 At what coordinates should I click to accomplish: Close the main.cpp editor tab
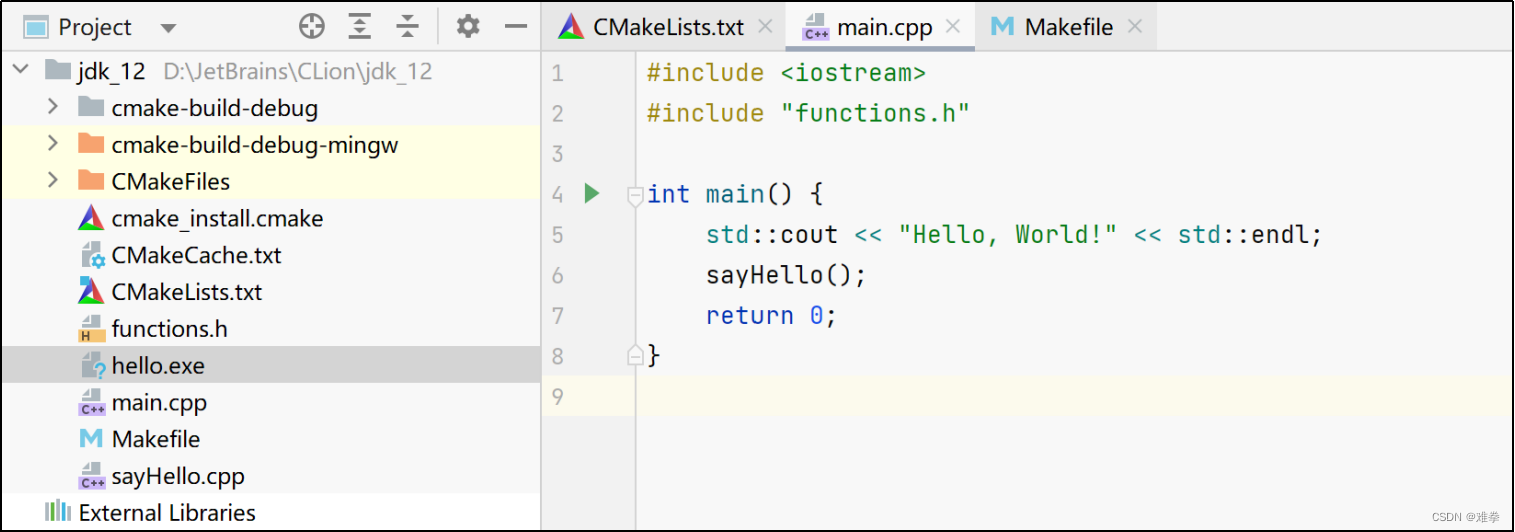pos(953,27)
